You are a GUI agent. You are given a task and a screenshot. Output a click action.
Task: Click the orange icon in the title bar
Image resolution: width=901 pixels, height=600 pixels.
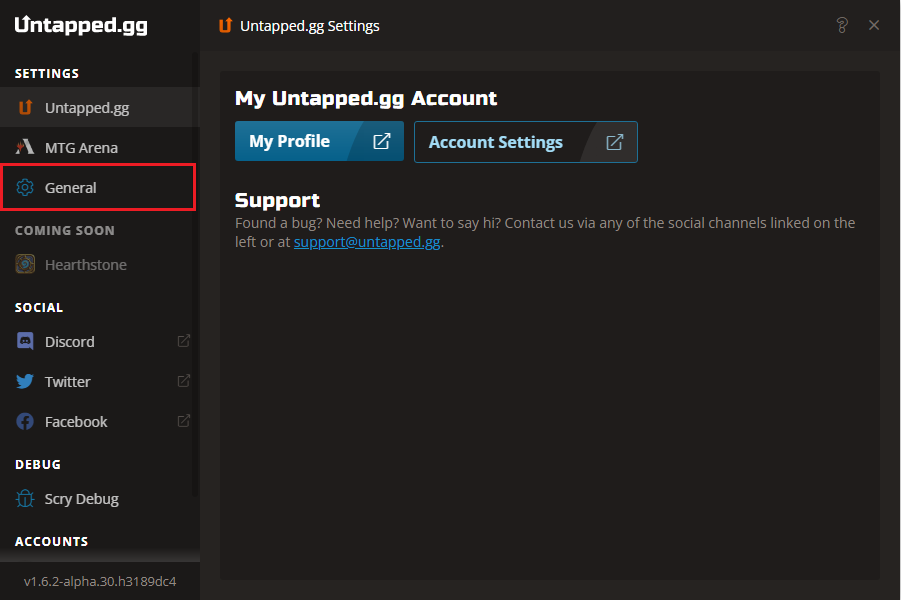click(x=225, y=25)
